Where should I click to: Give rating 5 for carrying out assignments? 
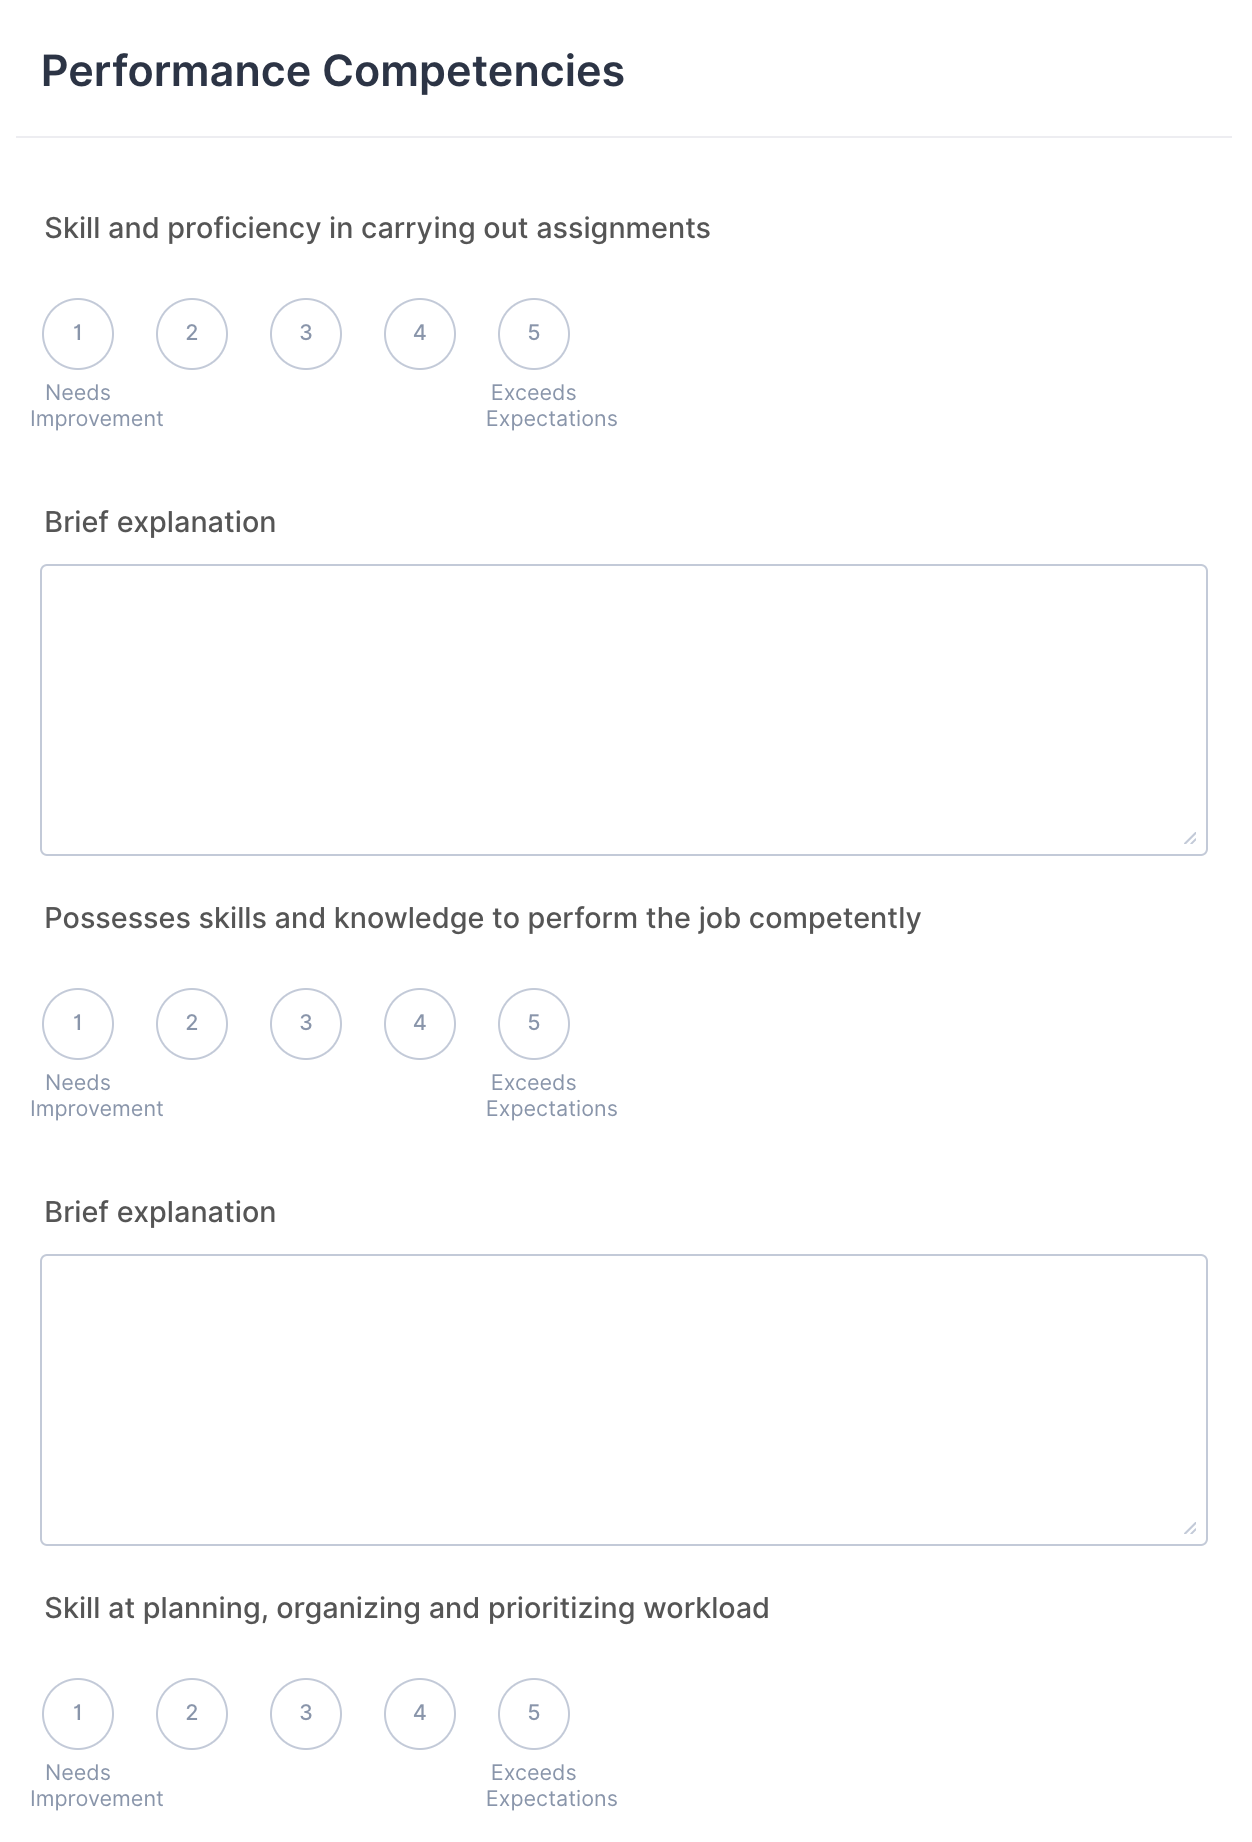point(534,334)
